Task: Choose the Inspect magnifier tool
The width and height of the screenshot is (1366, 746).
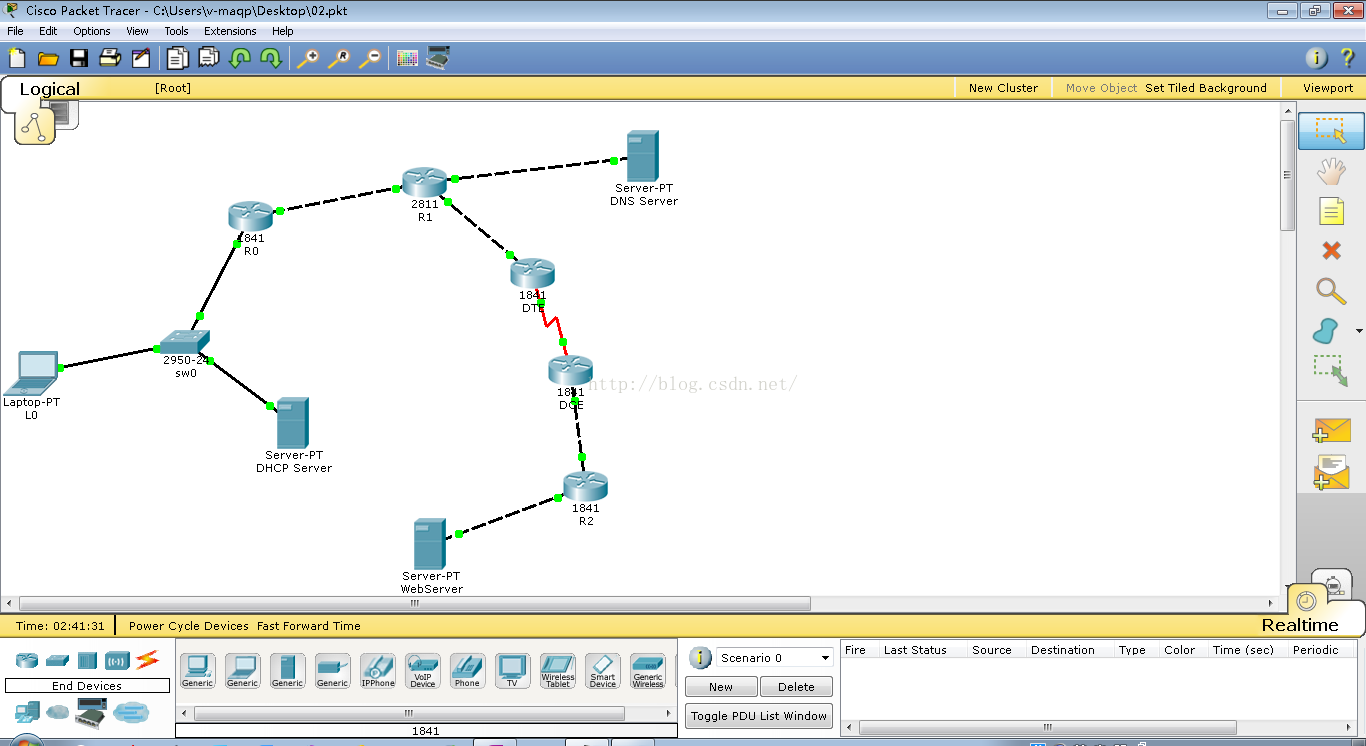Action: (1331, 291)
